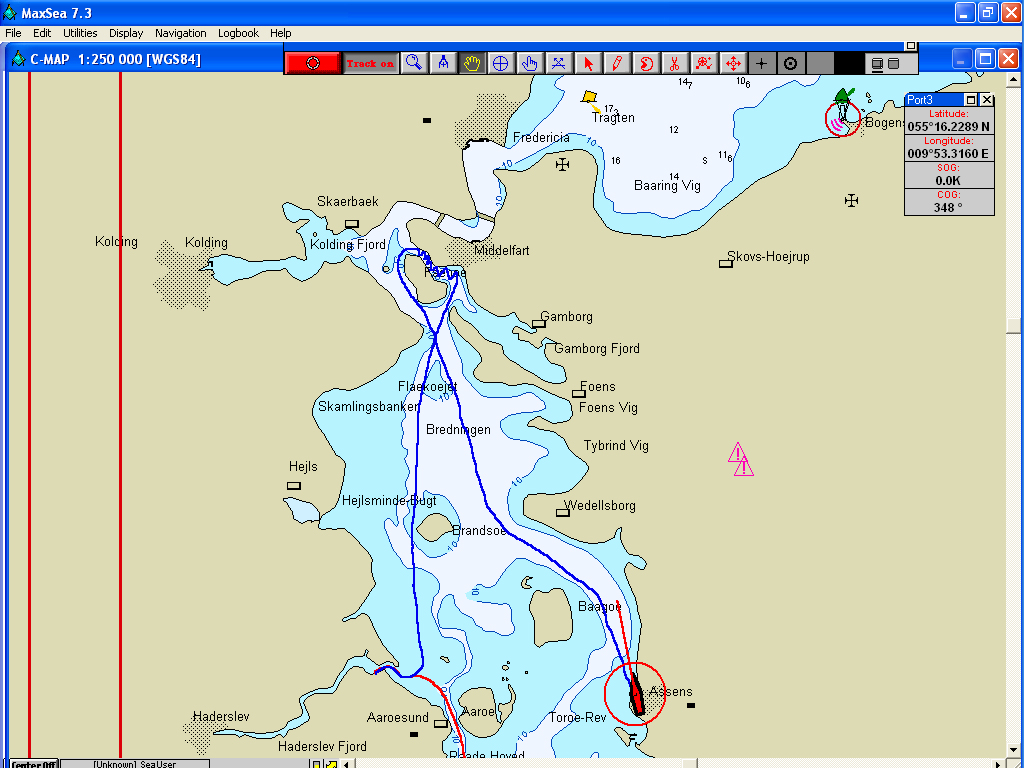Open the Navigation menu
The image size is (1024, 768).
pyautogui.click(x=181, y=33)
